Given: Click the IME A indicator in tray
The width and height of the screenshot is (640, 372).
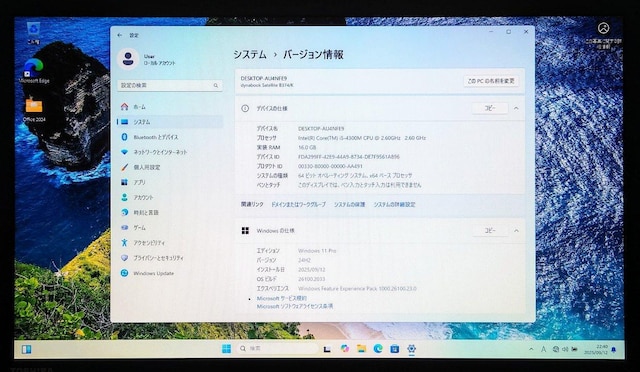Looking at the screenshot, I should 543,349.
